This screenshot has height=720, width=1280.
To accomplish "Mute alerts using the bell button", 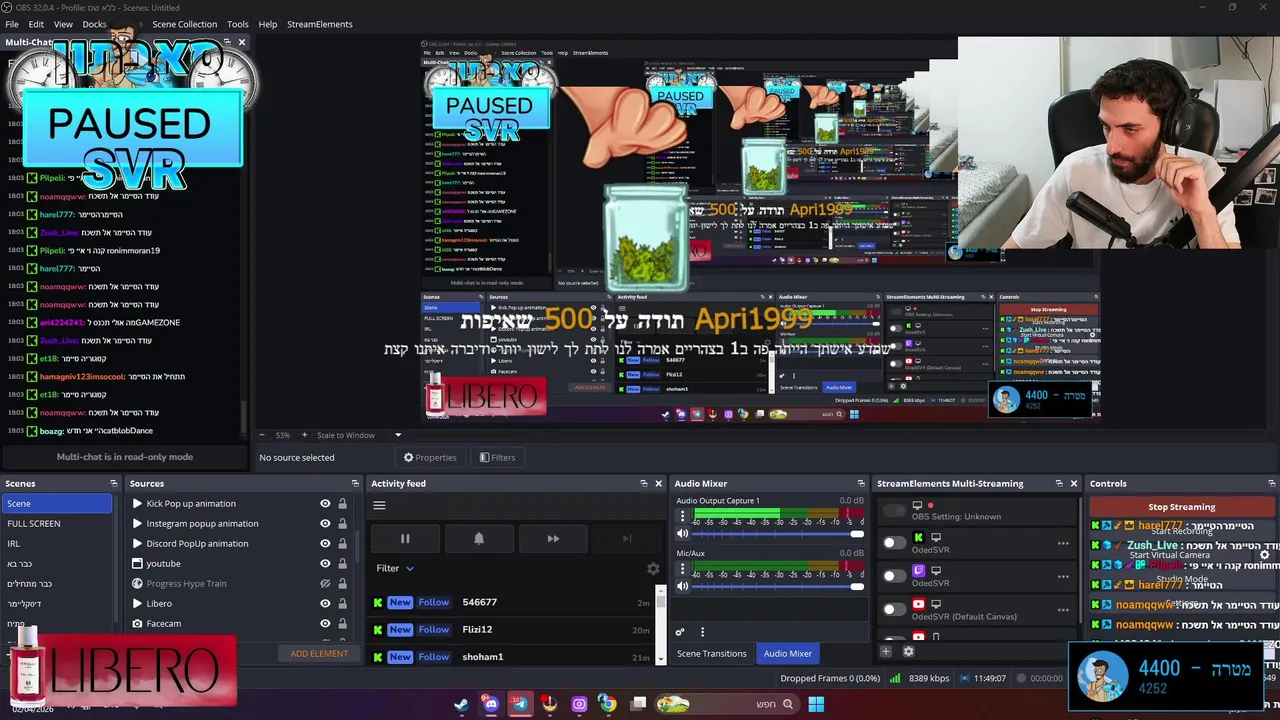I will 479,539.
